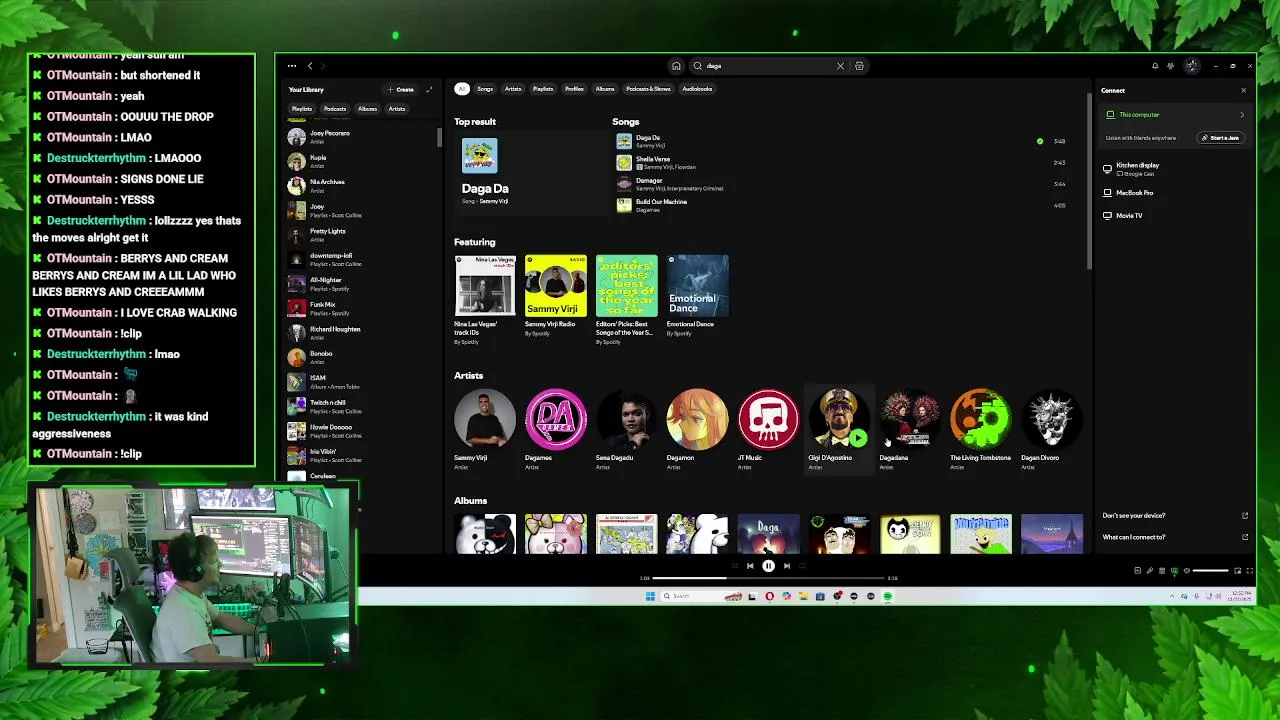Expand This computer device options
The width and height of the screenshot is (1280, 720).
[1242, 115]
